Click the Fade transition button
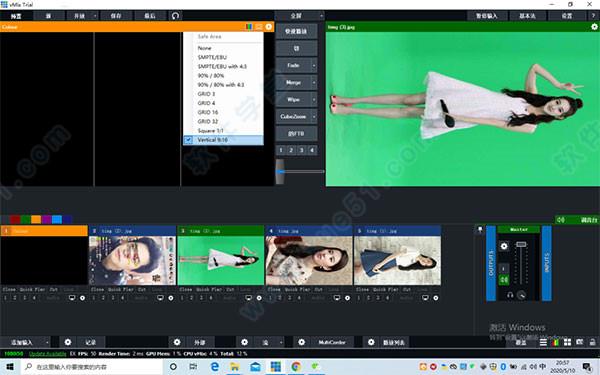This screenshot has height=375, width=600. click(293, 65)
